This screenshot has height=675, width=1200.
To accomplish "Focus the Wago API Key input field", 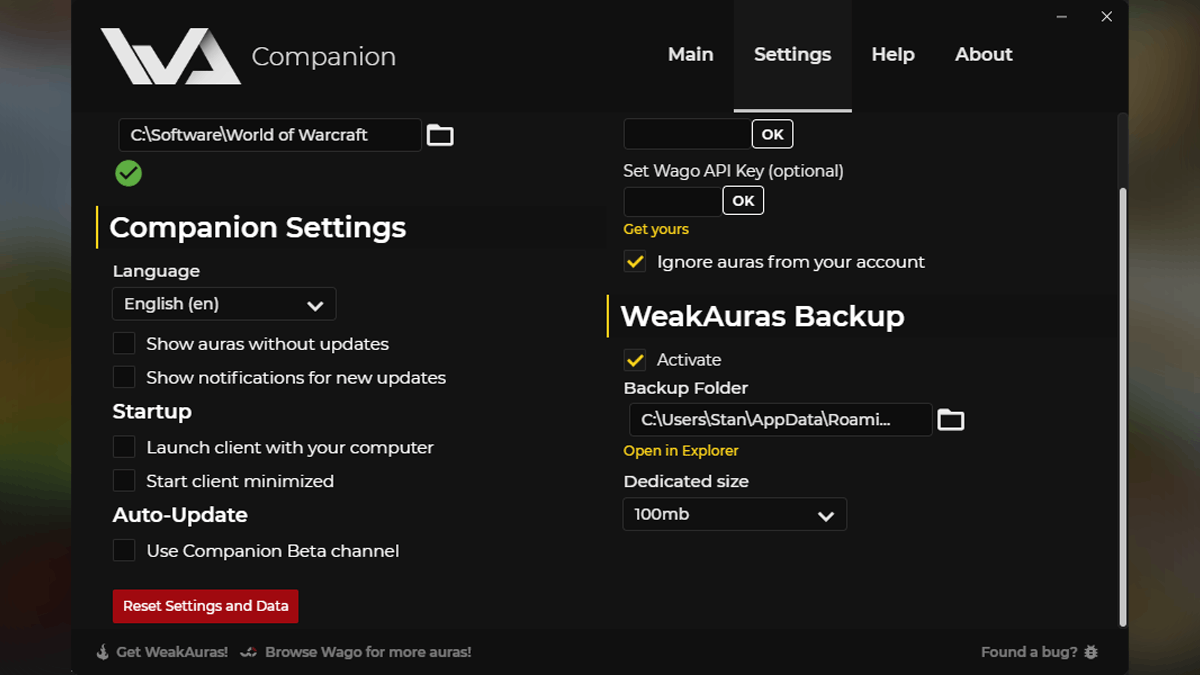I will point(672,201).
